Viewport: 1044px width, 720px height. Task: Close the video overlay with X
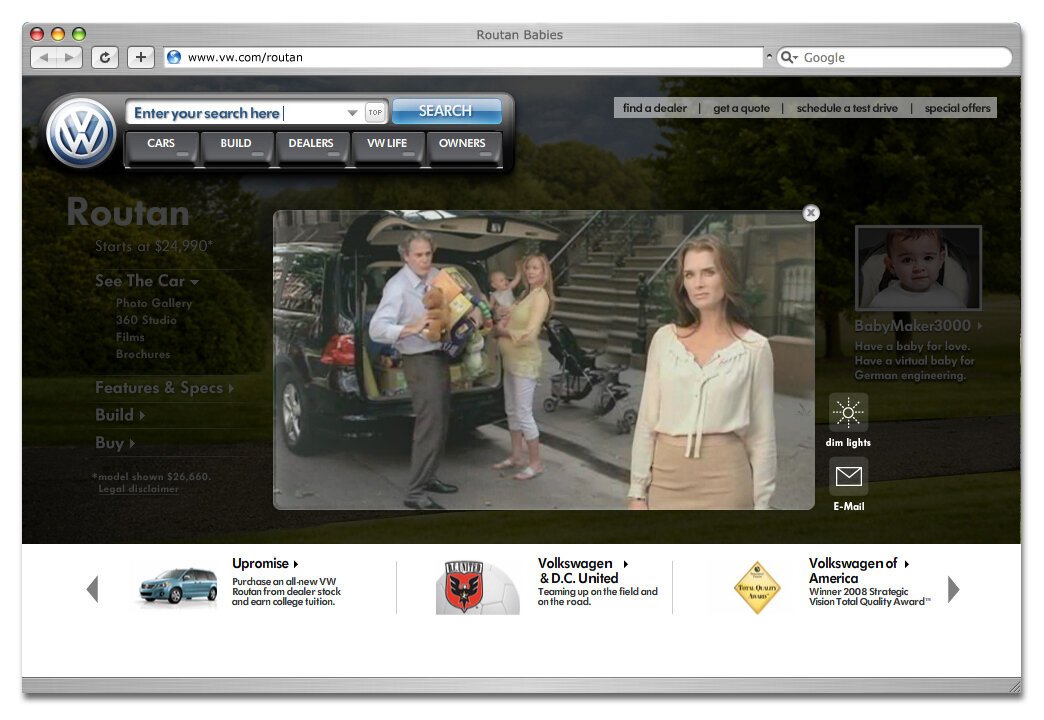click(810, 212)
